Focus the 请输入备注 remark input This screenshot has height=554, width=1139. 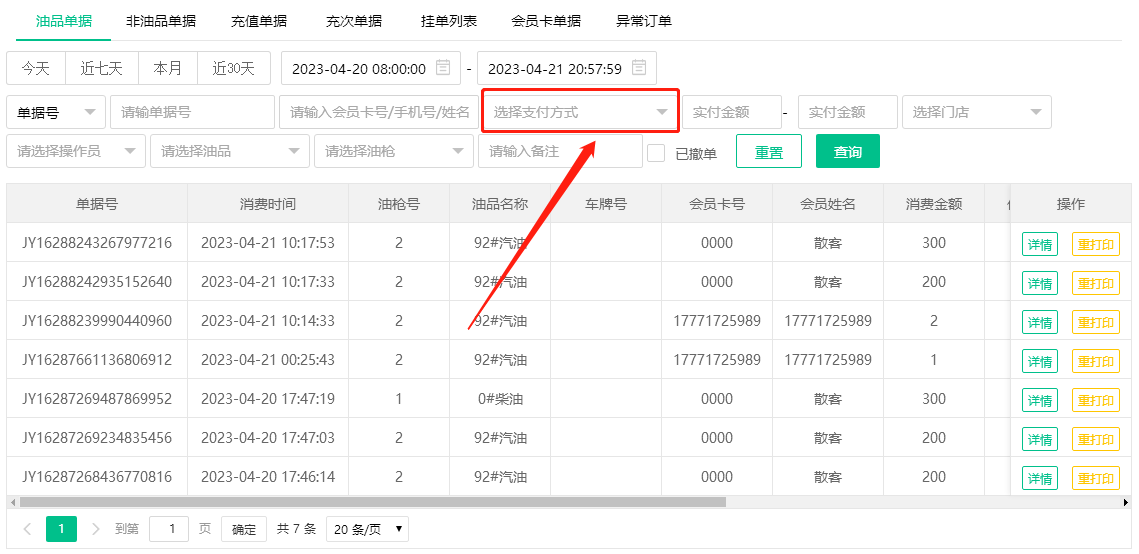(560, 151)
